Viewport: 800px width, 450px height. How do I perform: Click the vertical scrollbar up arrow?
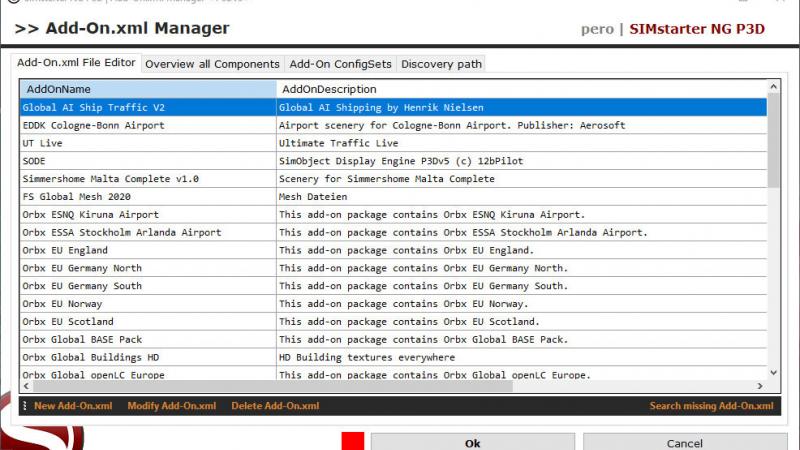773,87
